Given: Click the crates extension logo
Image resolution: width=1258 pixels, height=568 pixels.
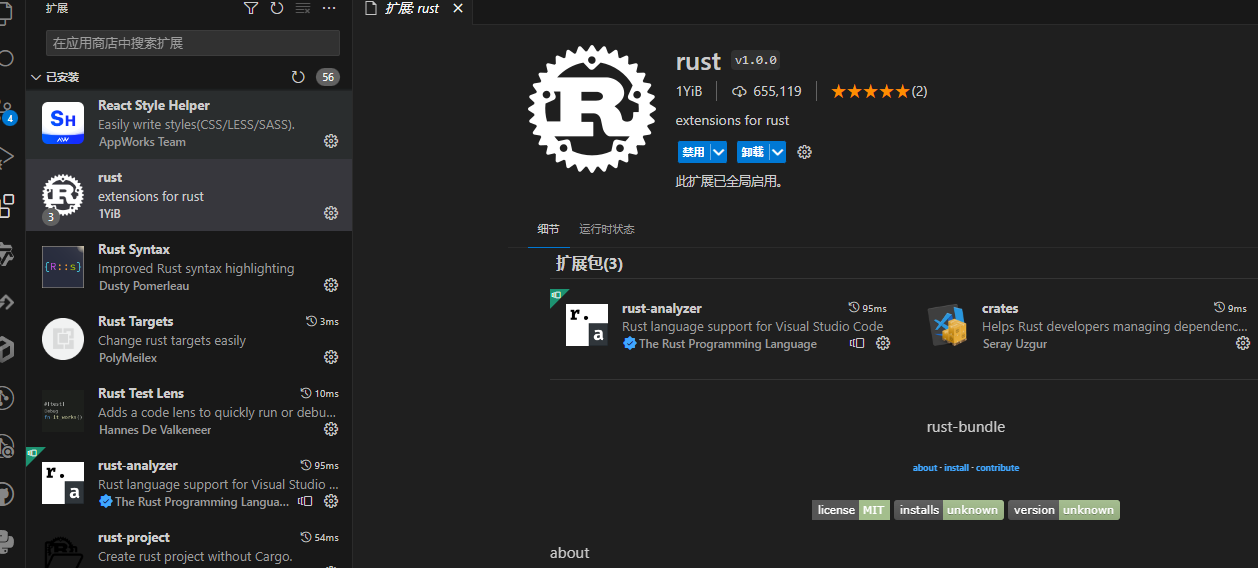Looking at the screenshot, I should pos(947,325).
